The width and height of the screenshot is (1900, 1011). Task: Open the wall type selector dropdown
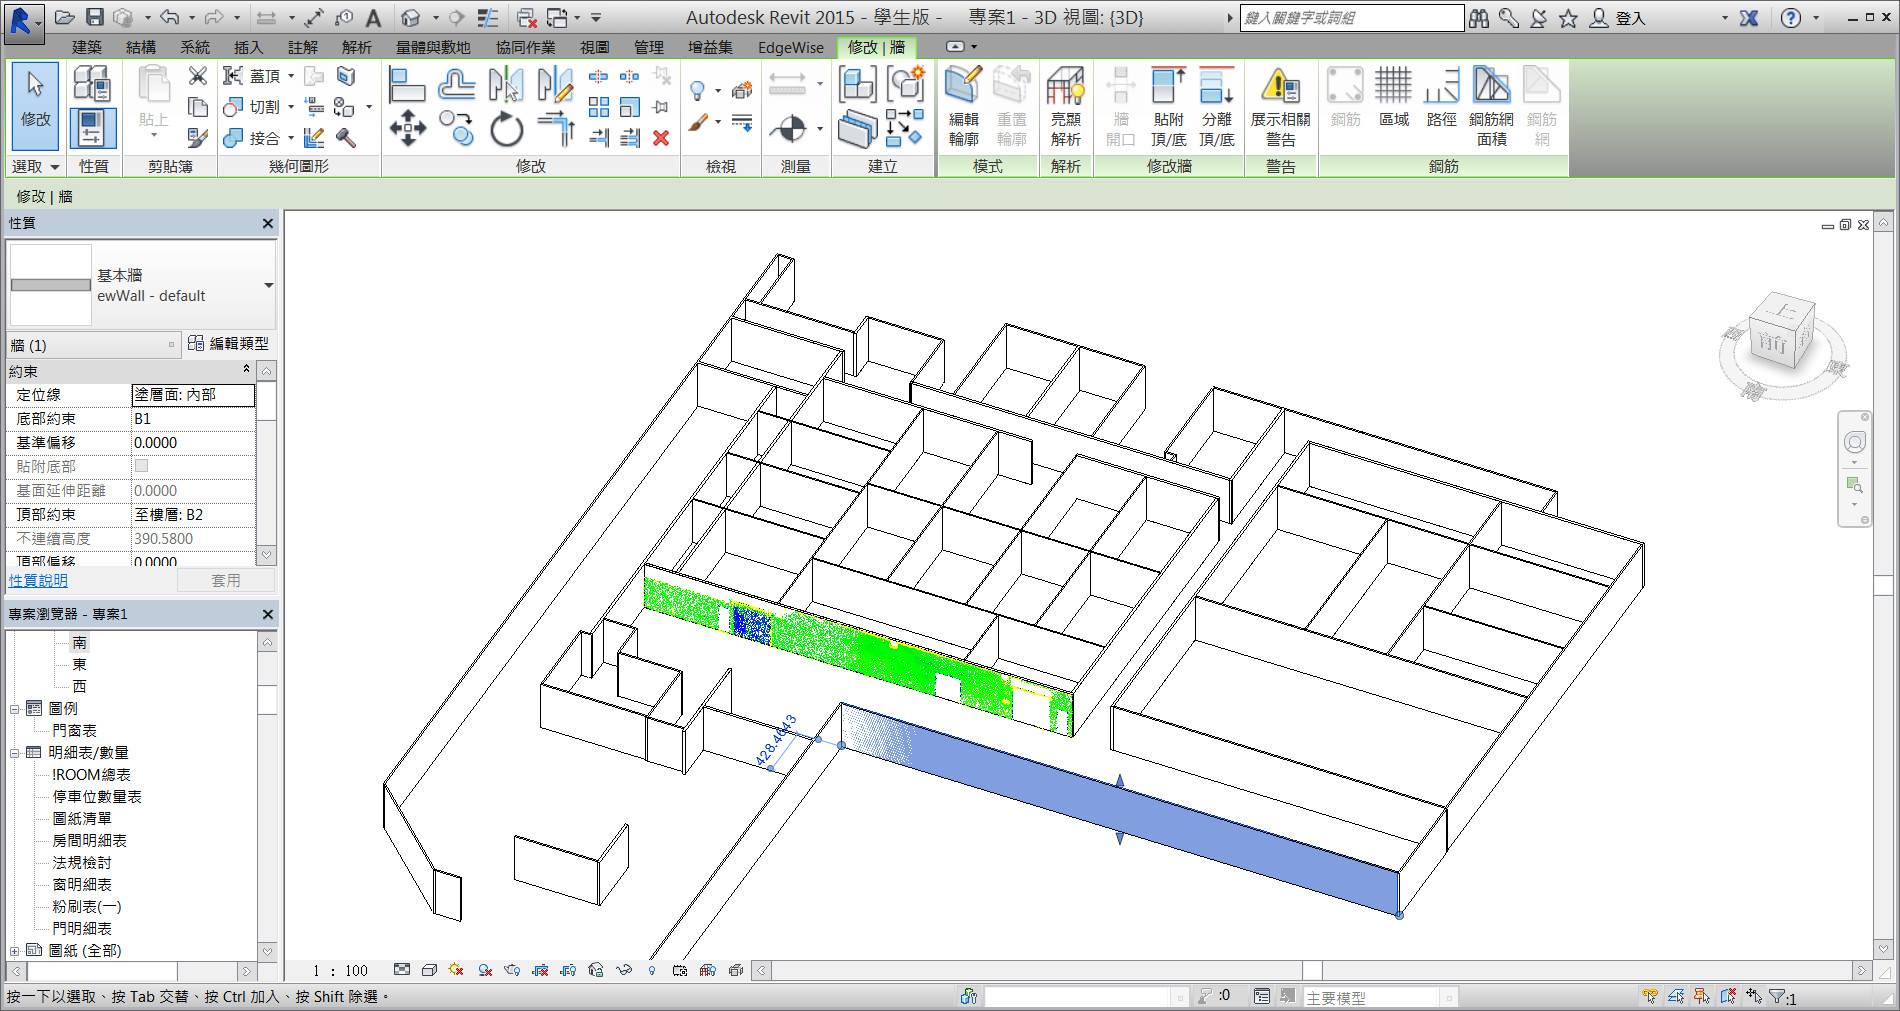click(268, 286)
